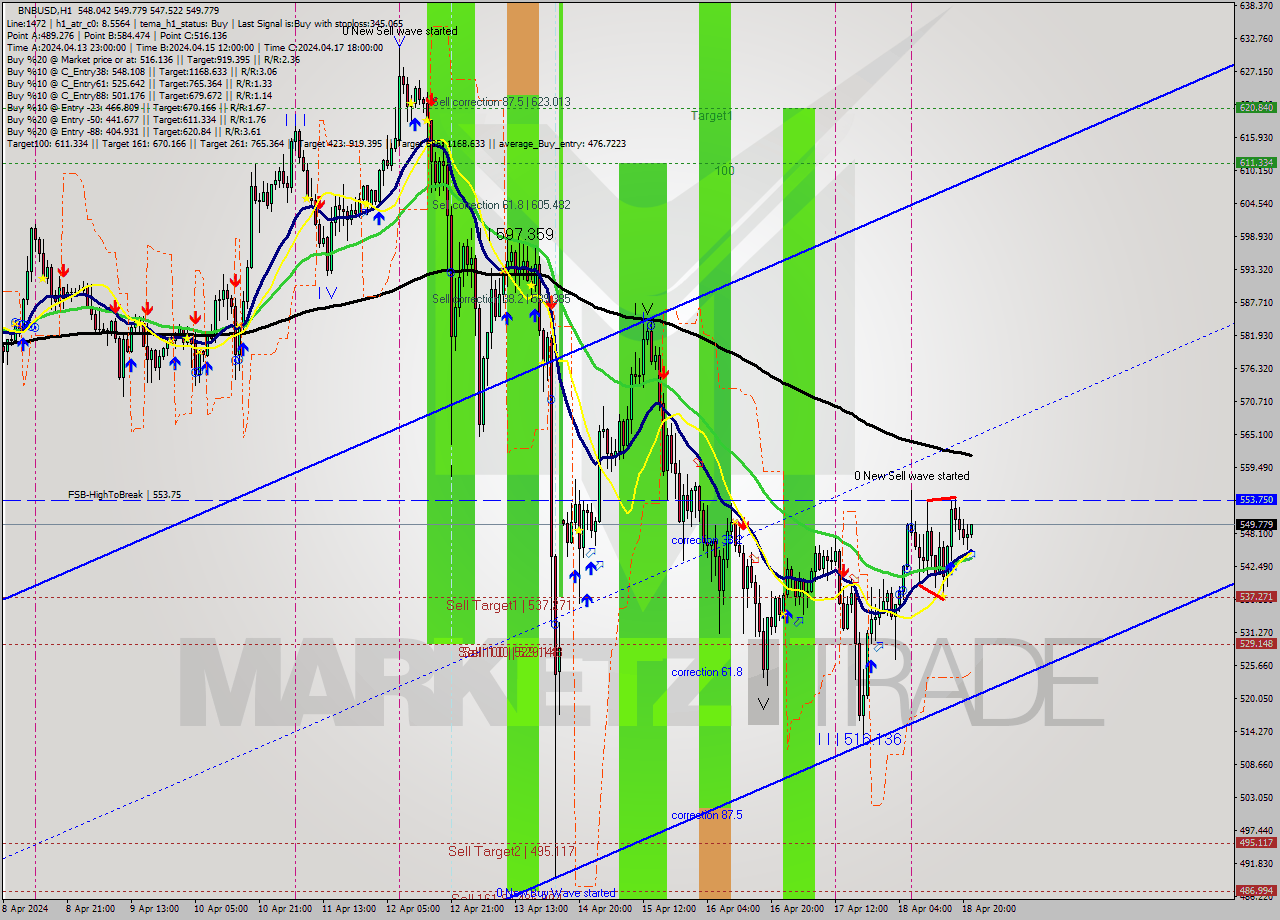Click the green 611.334 price tag
1280x920 pixels.
tap(1256, 162)
